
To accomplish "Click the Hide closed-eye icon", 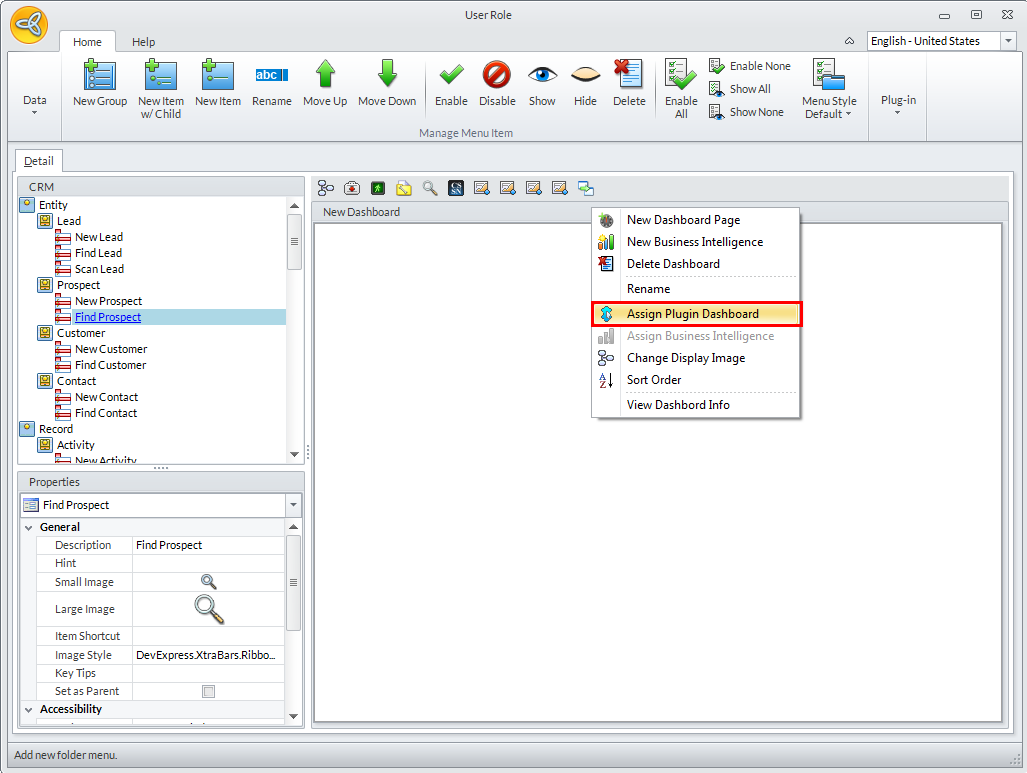I will coord(585,77).
